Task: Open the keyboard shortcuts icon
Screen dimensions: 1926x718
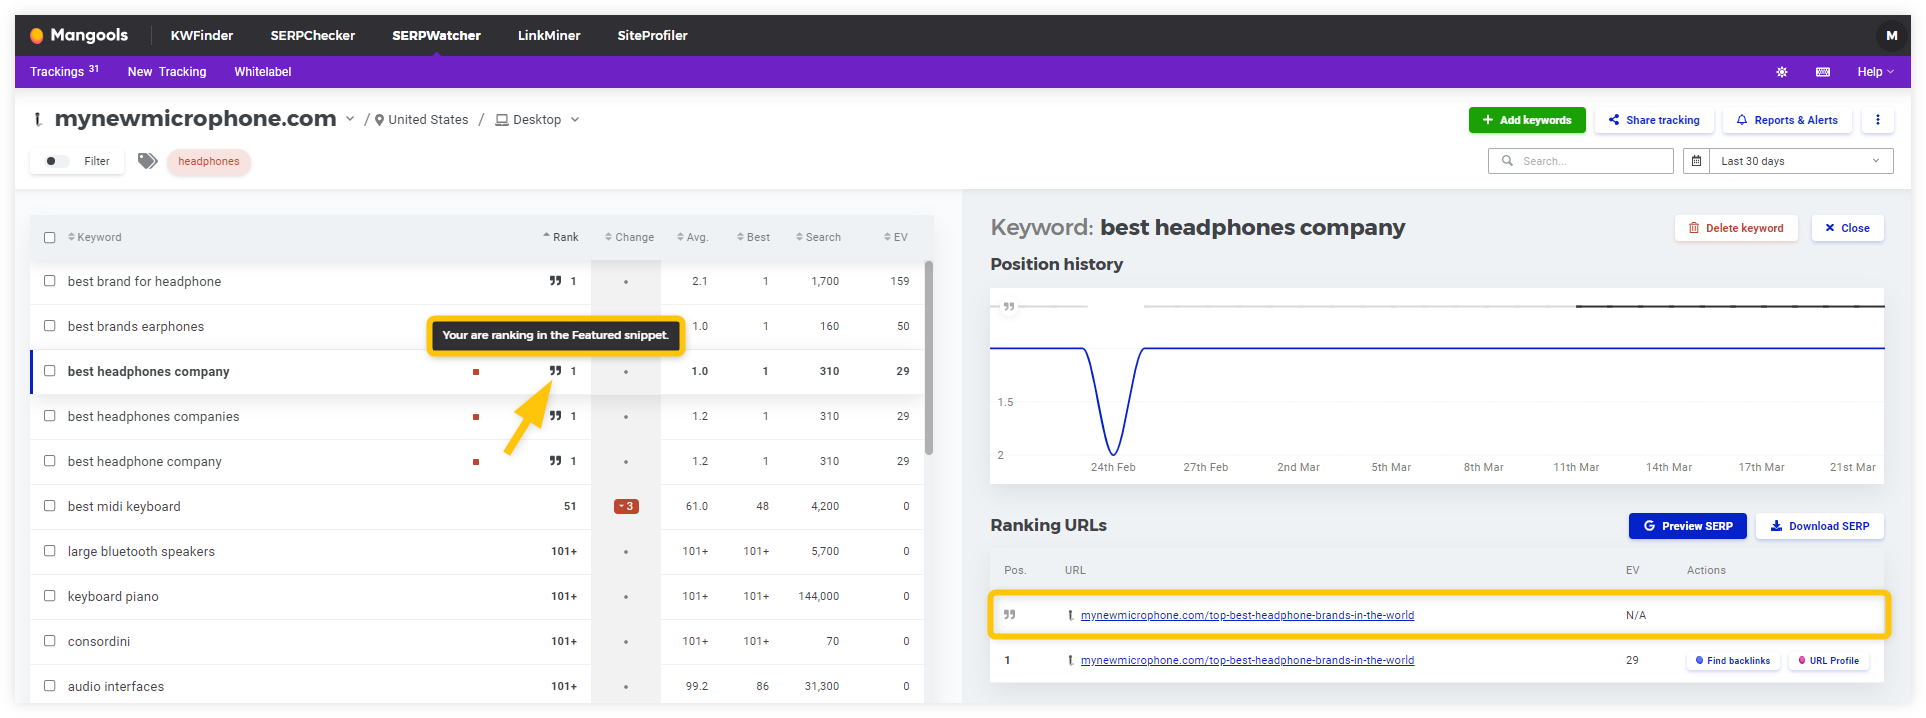Action: click(1823, 72)
